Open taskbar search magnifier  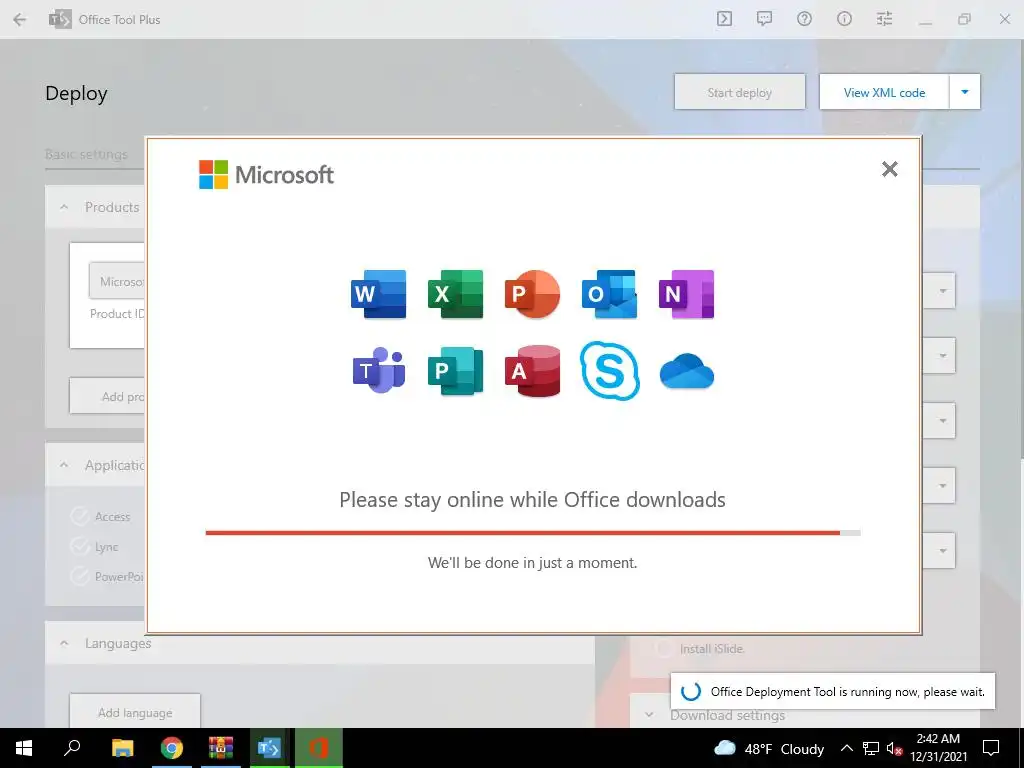[x=72, y=748]
